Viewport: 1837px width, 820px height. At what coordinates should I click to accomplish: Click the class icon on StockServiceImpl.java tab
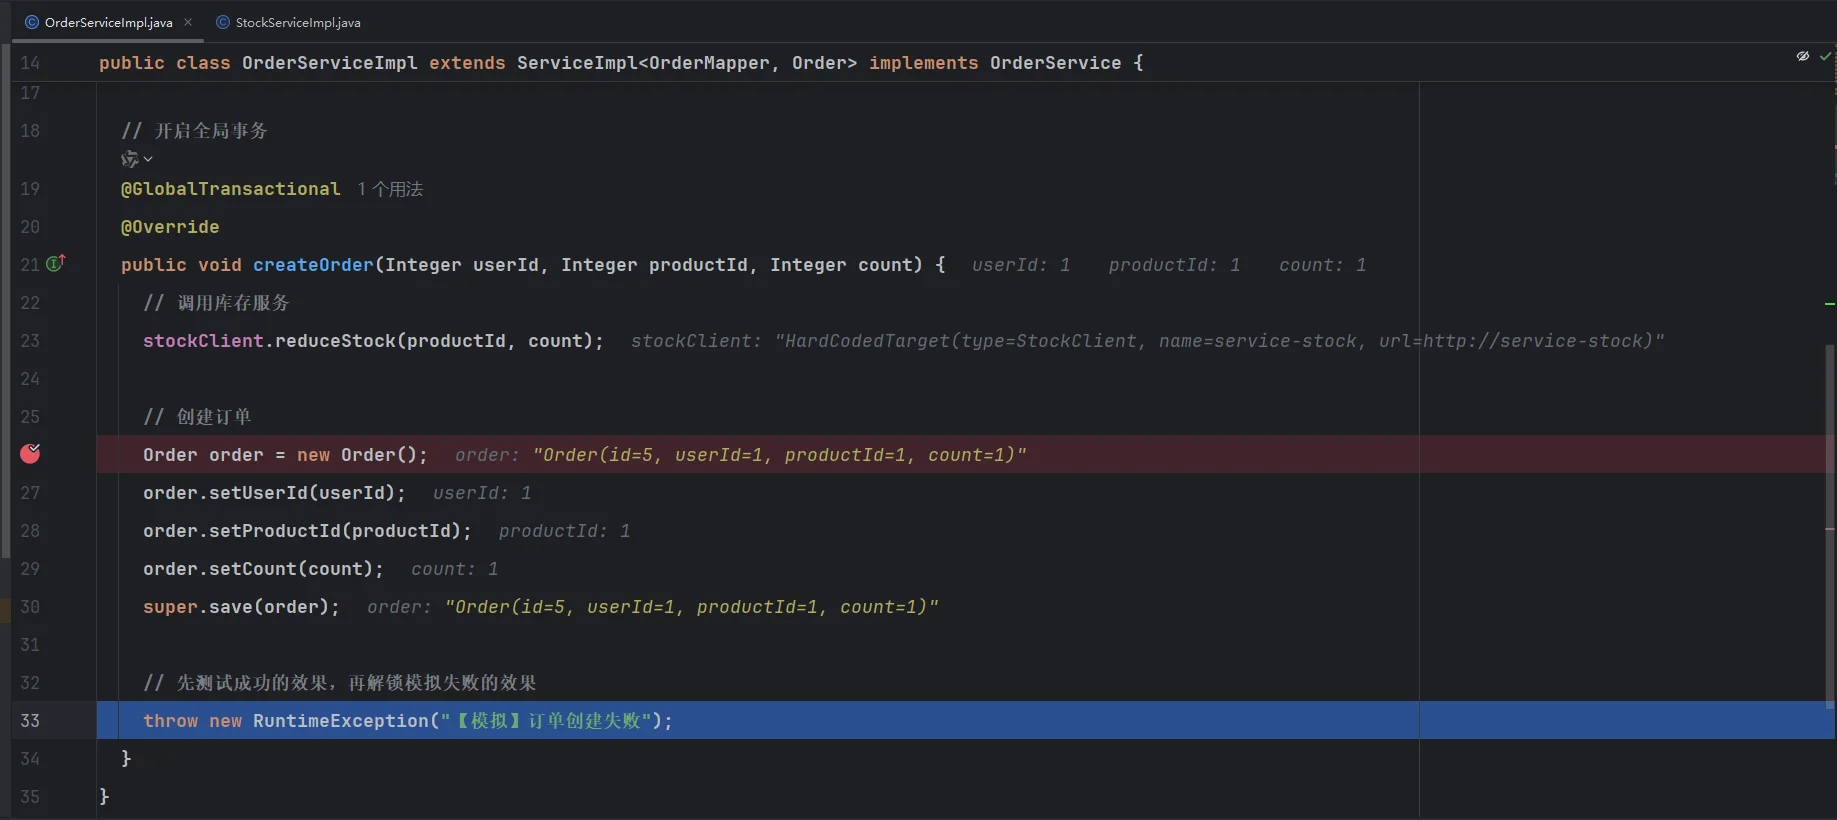pos(223,22)
